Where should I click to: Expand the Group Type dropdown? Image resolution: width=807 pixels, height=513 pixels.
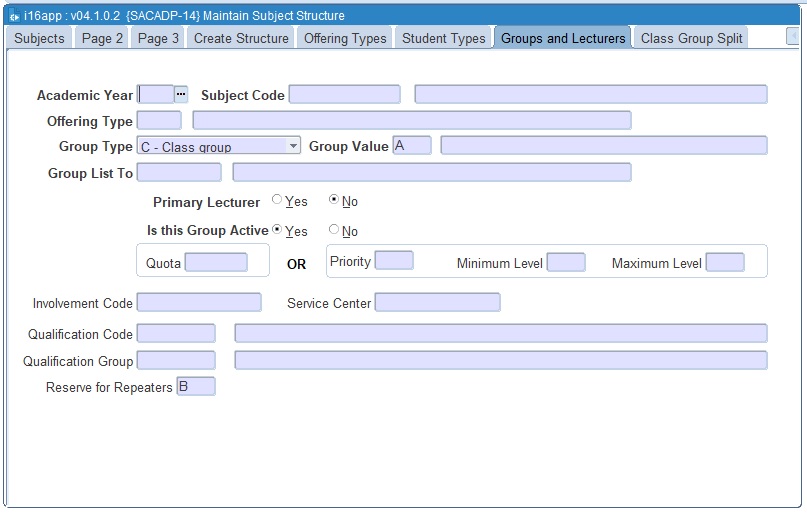point(293,146)
